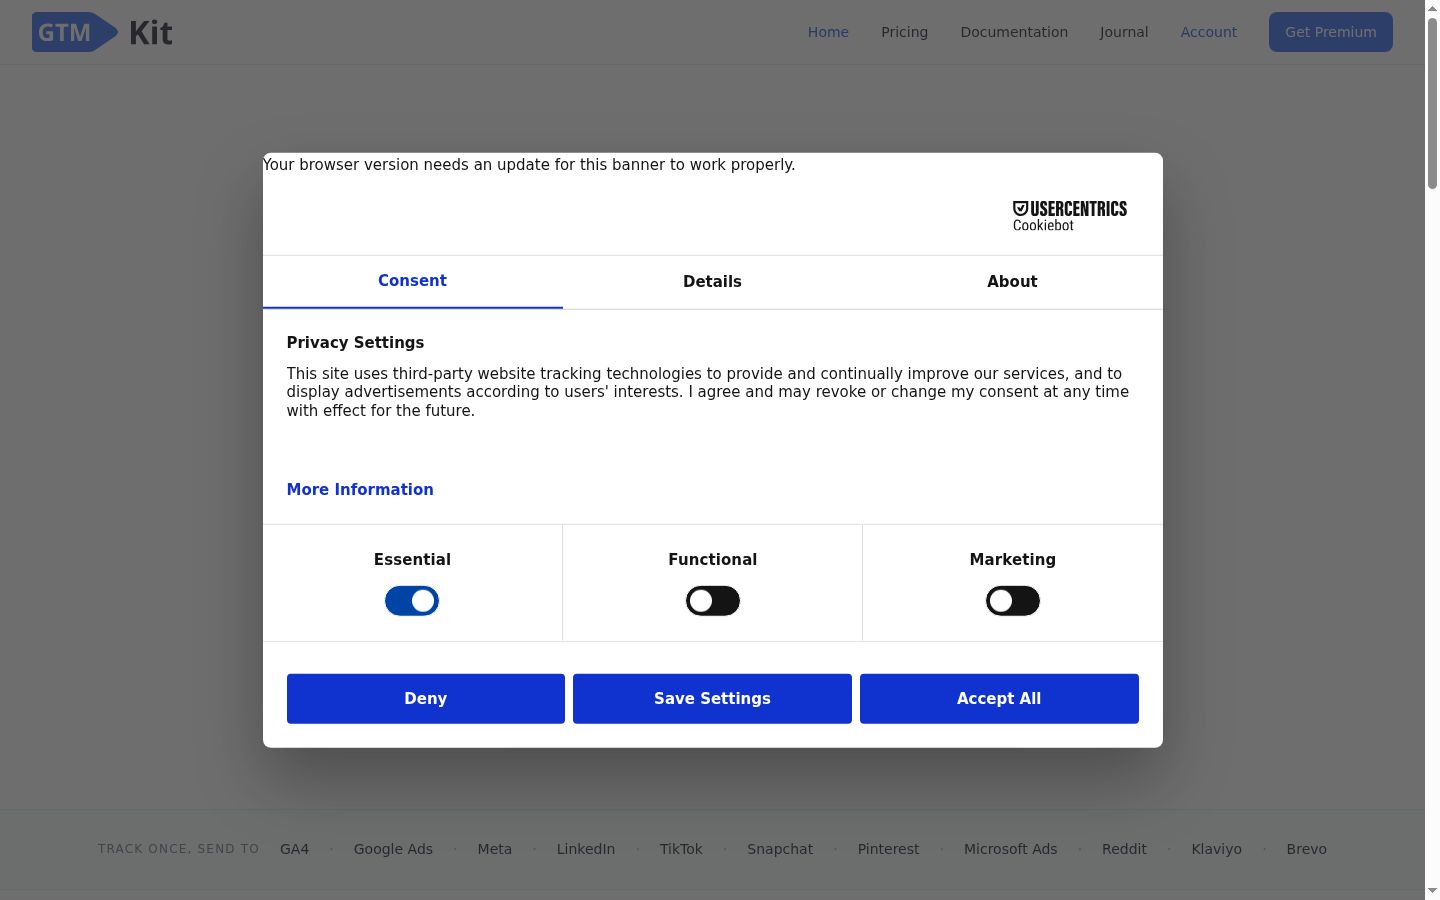Go to the Pricing page
The width and height of the screenshot is (1440, 900).
(904, 32)
